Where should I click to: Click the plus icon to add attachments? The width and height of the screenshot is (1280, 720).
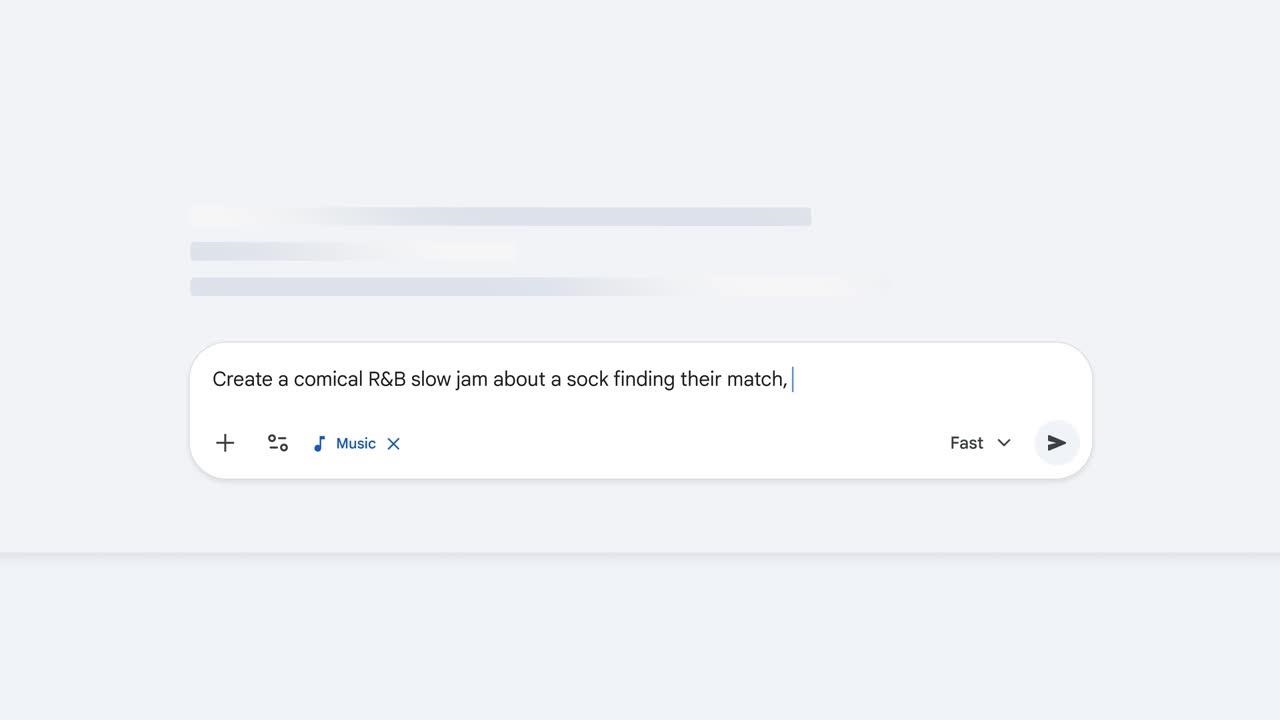point(225,443)
